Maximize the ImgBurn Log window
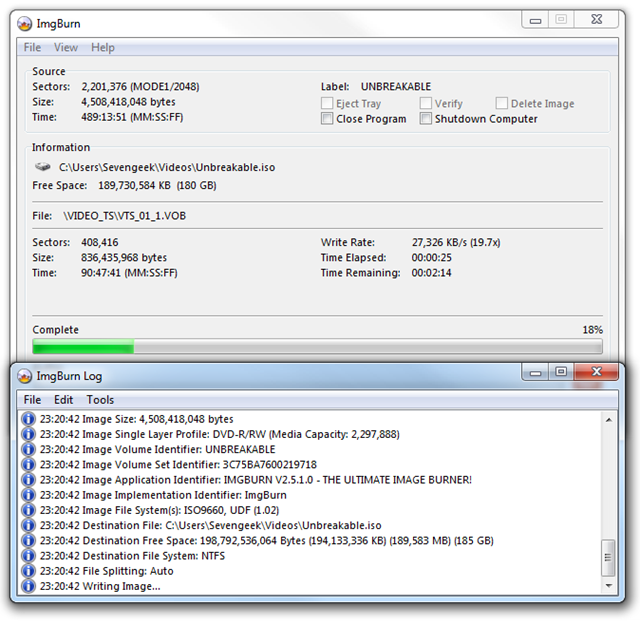Viewport: 640px width, 625px height. [561, 371]
